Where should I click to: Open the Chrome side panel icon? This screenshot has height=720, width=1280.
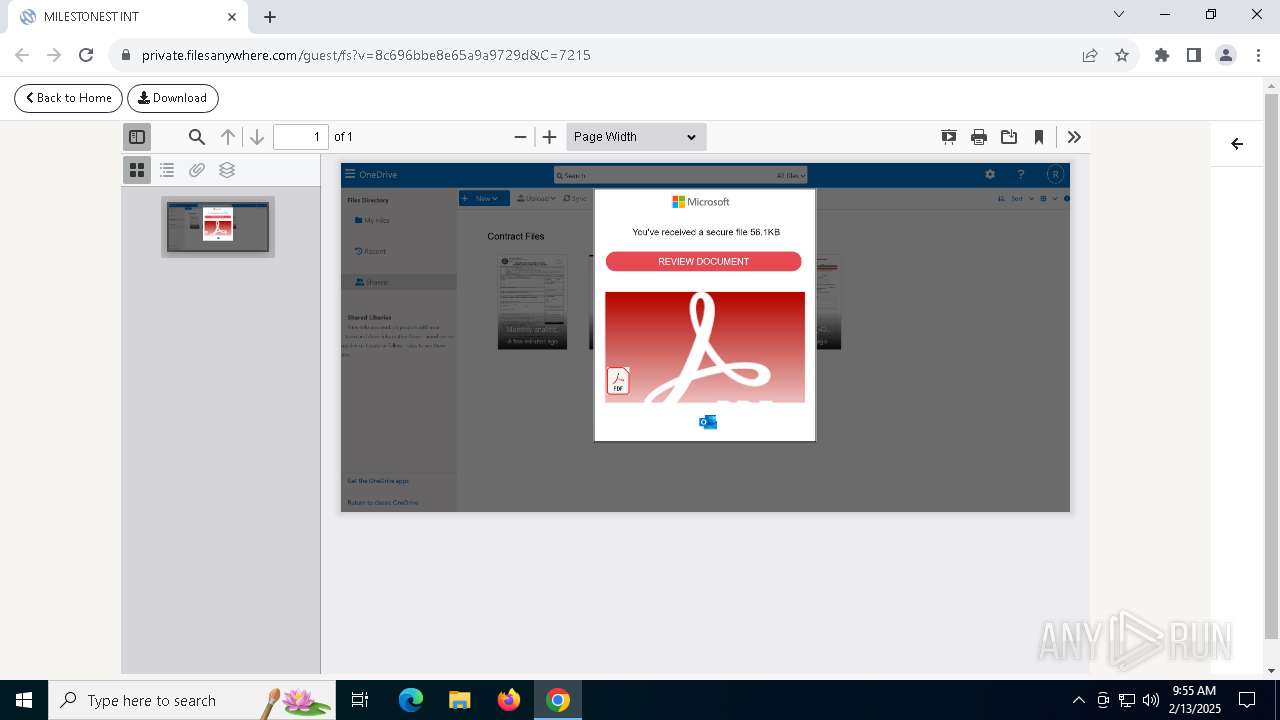coord(1194,55)
